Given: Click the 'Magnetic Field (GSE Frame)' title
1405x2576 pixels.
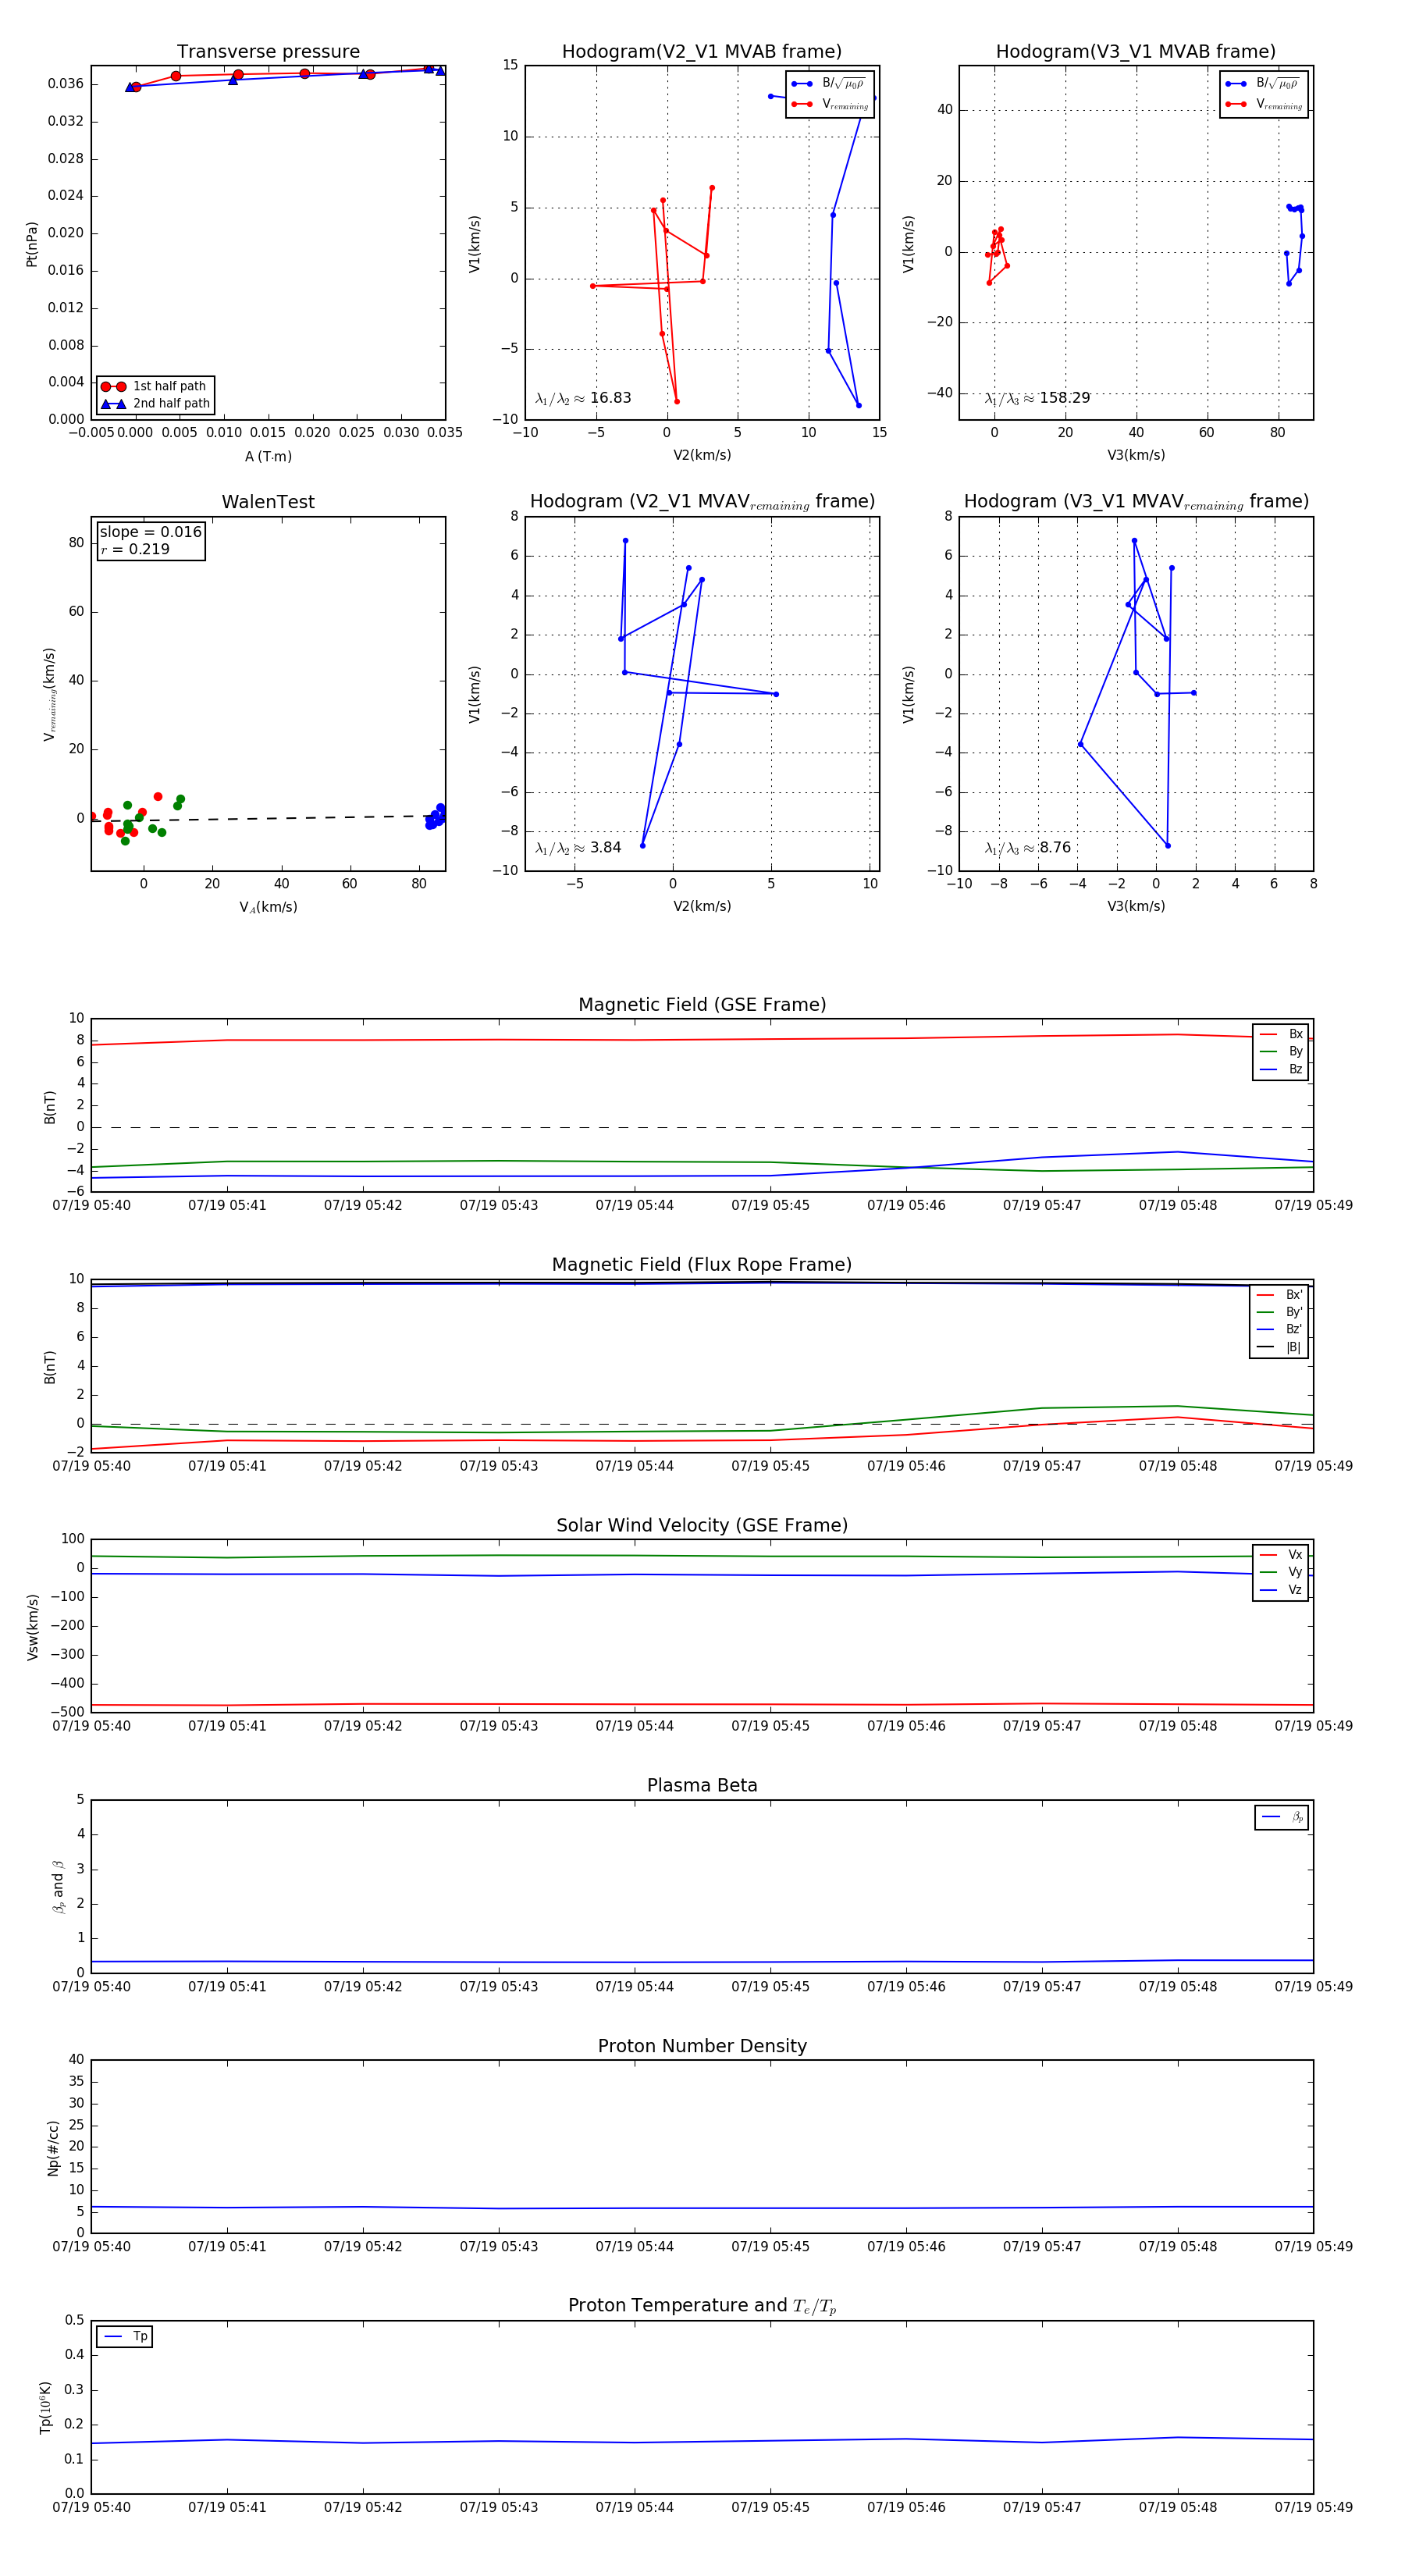Looking at the screenshot, I should [x=702, y=1005].
